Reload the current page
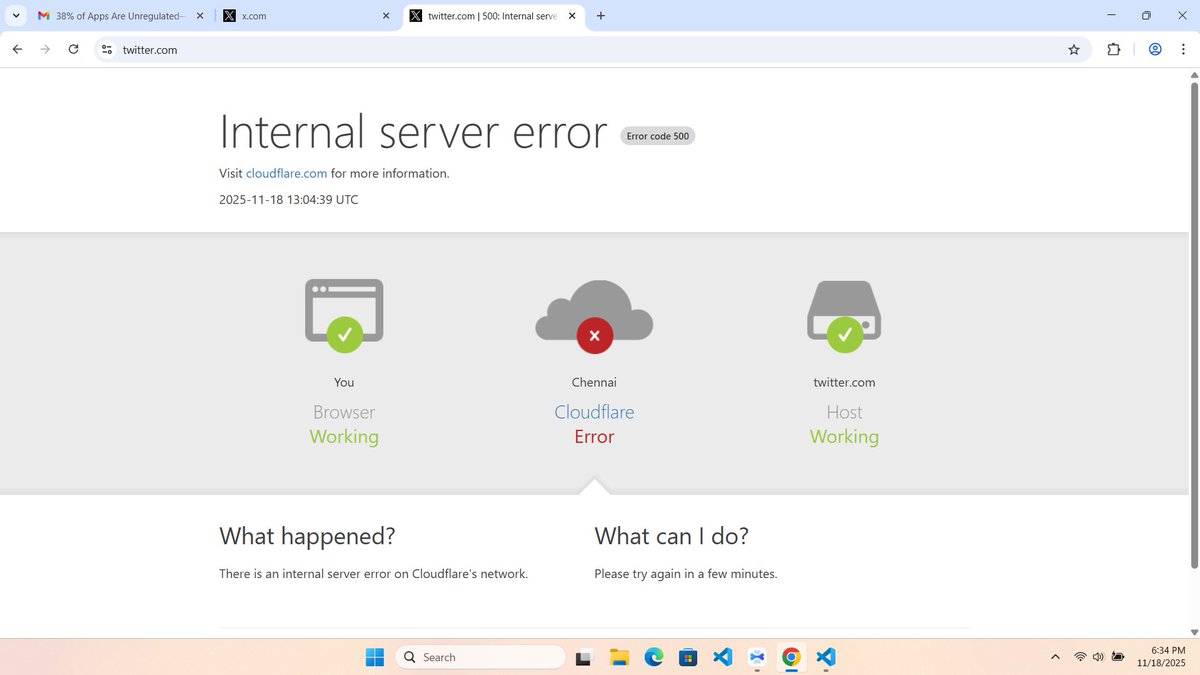 click(73, 49)
